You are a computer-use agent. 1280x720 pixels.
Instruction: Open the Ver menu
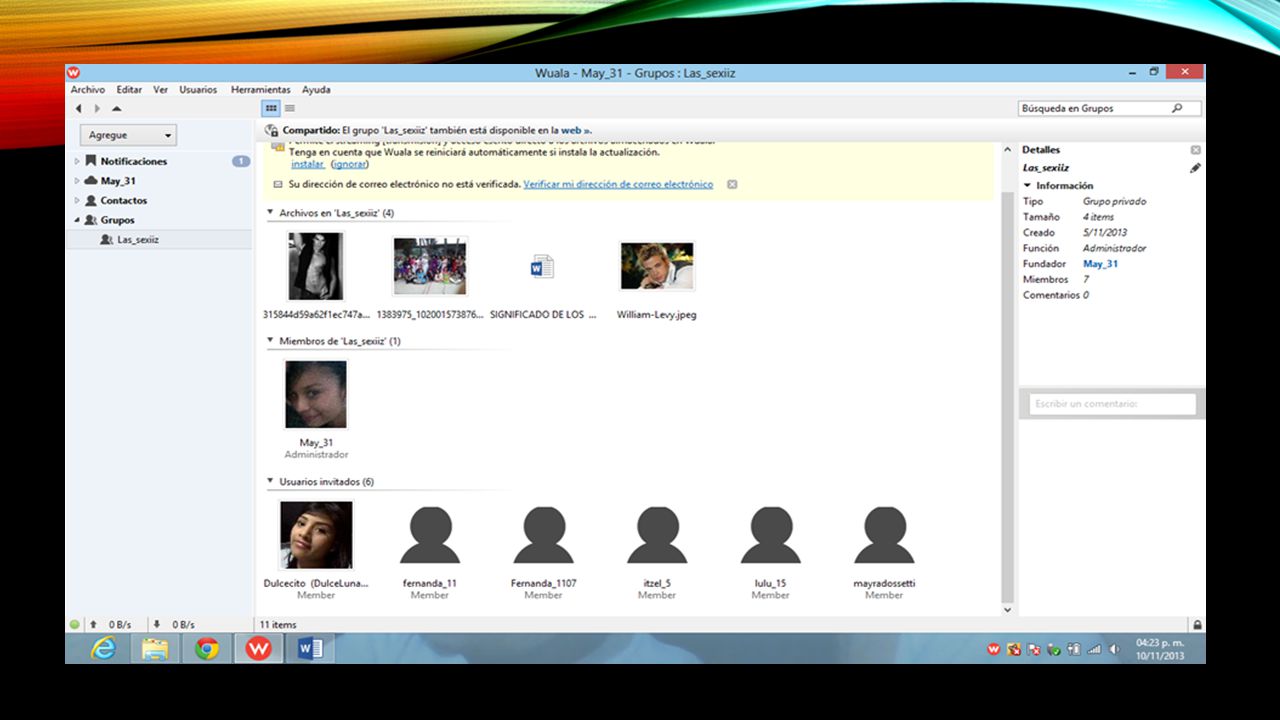tap(160, 89)
